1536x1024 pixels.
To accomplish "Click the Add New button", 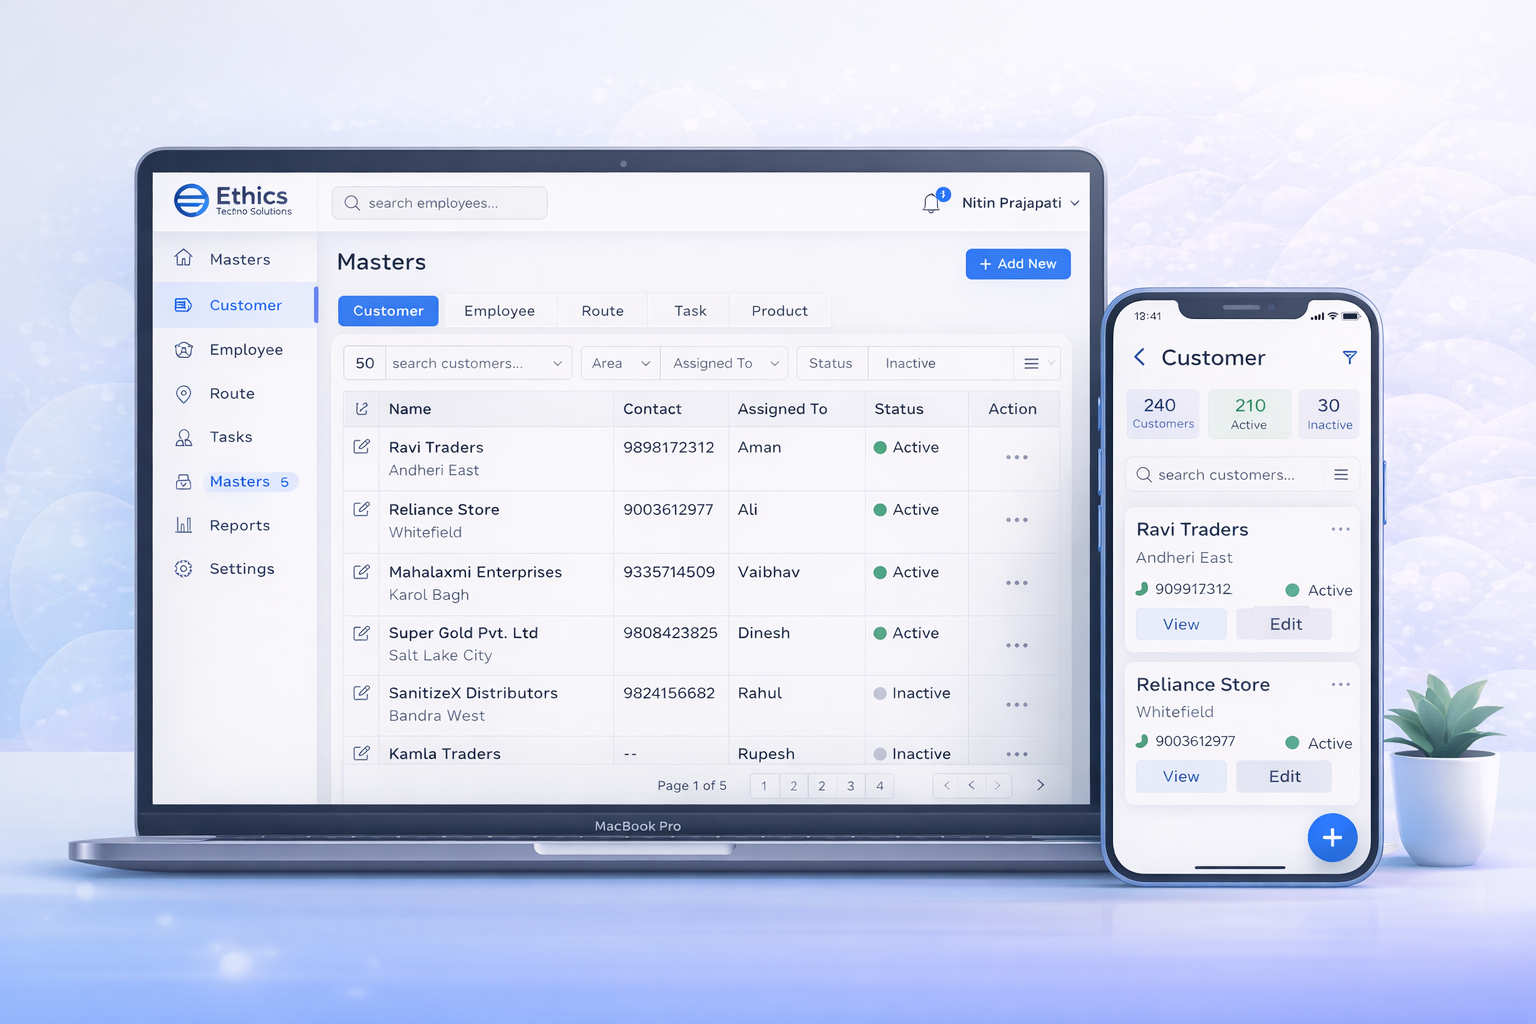I will click(x=1017, y=264).
